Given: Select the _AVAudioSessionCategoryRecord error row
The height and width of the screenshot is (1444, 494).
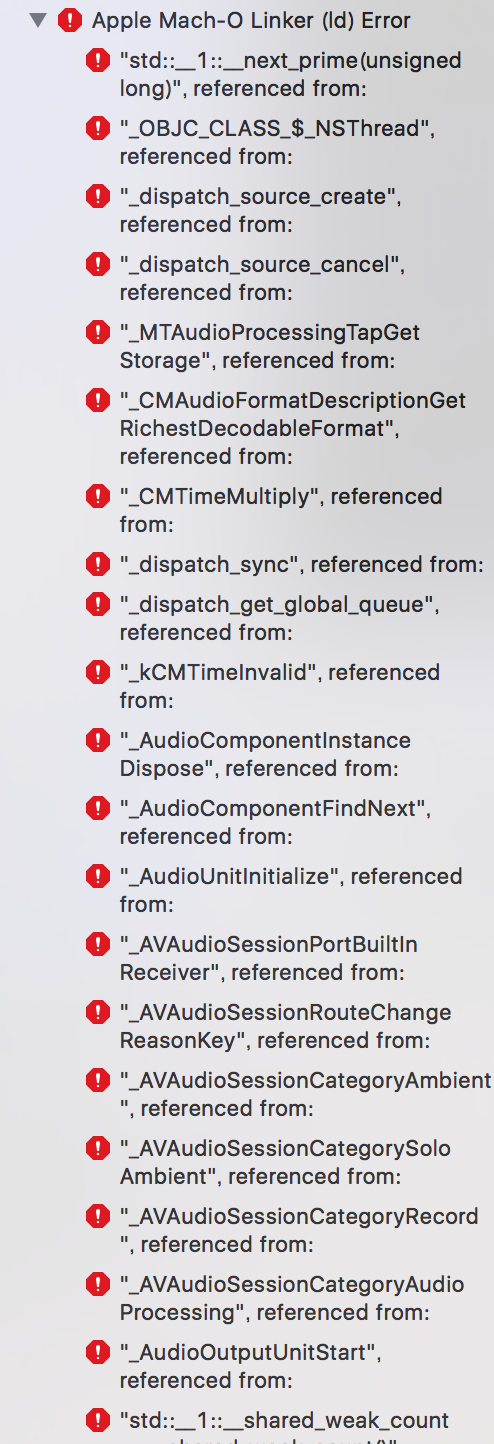Looking at the screenshot, I should pyautogui.click(x=290, y=1230).
